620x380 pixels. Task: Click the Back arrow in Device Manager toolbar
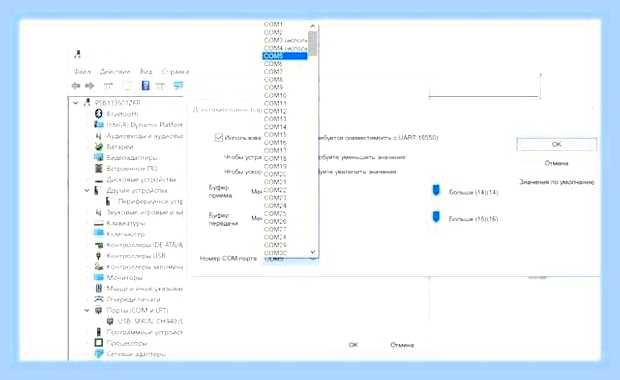coord(76,85)
